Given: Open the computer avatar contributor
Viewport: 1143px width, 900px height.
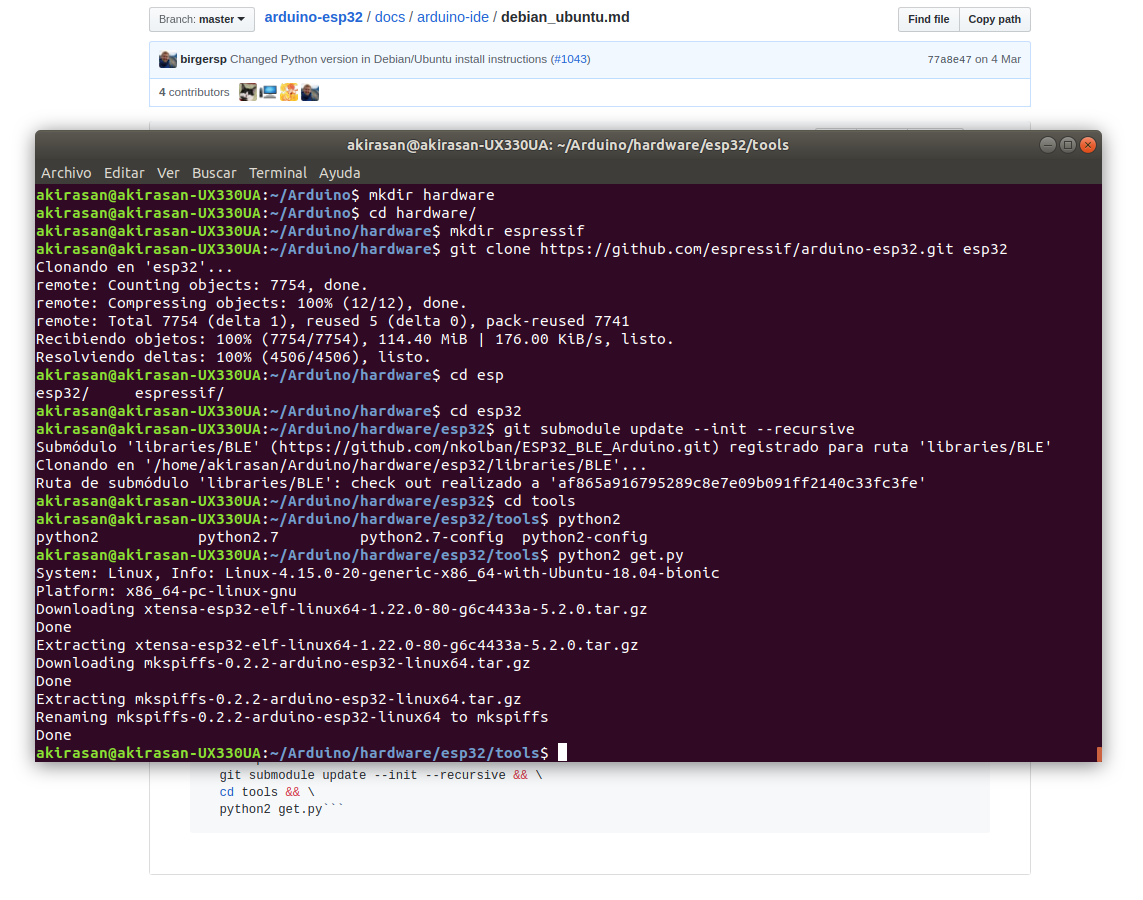Looking at the screenshot, I should click(x=268, y=92).
